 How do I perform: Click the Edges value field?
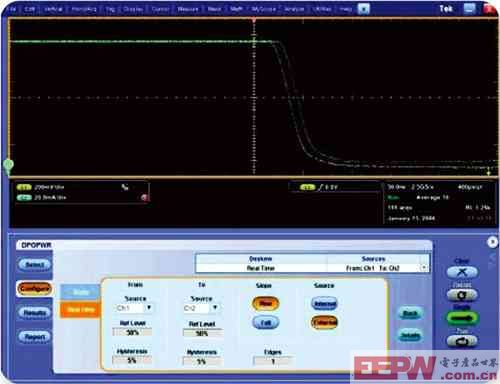[273, 361]
